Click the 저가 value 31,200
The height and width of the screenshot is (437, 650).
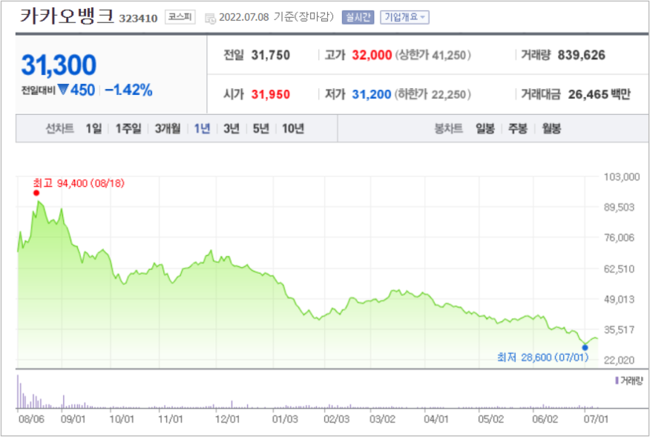371,95
